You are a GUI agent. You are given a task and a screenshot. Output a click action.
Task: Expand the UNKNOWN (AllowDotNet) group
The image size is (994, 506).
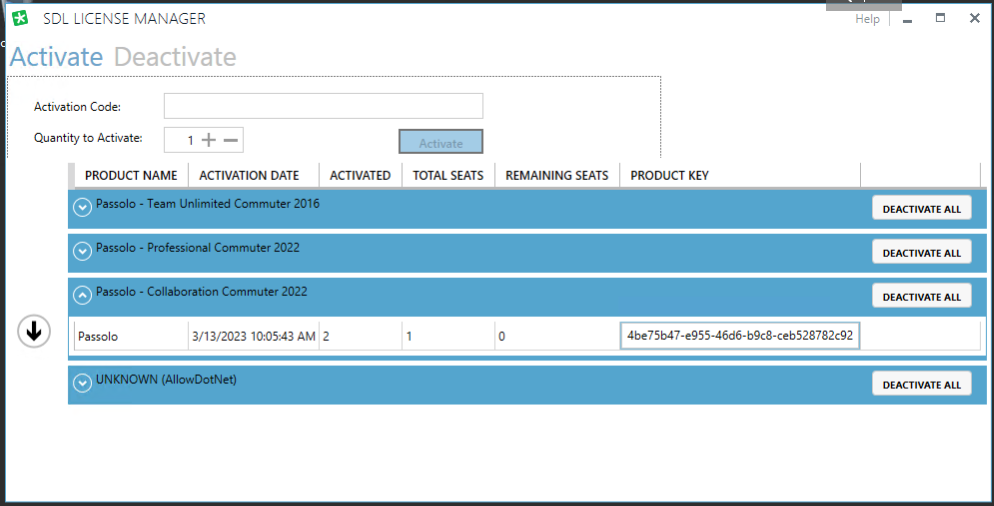tap(82, 383)
